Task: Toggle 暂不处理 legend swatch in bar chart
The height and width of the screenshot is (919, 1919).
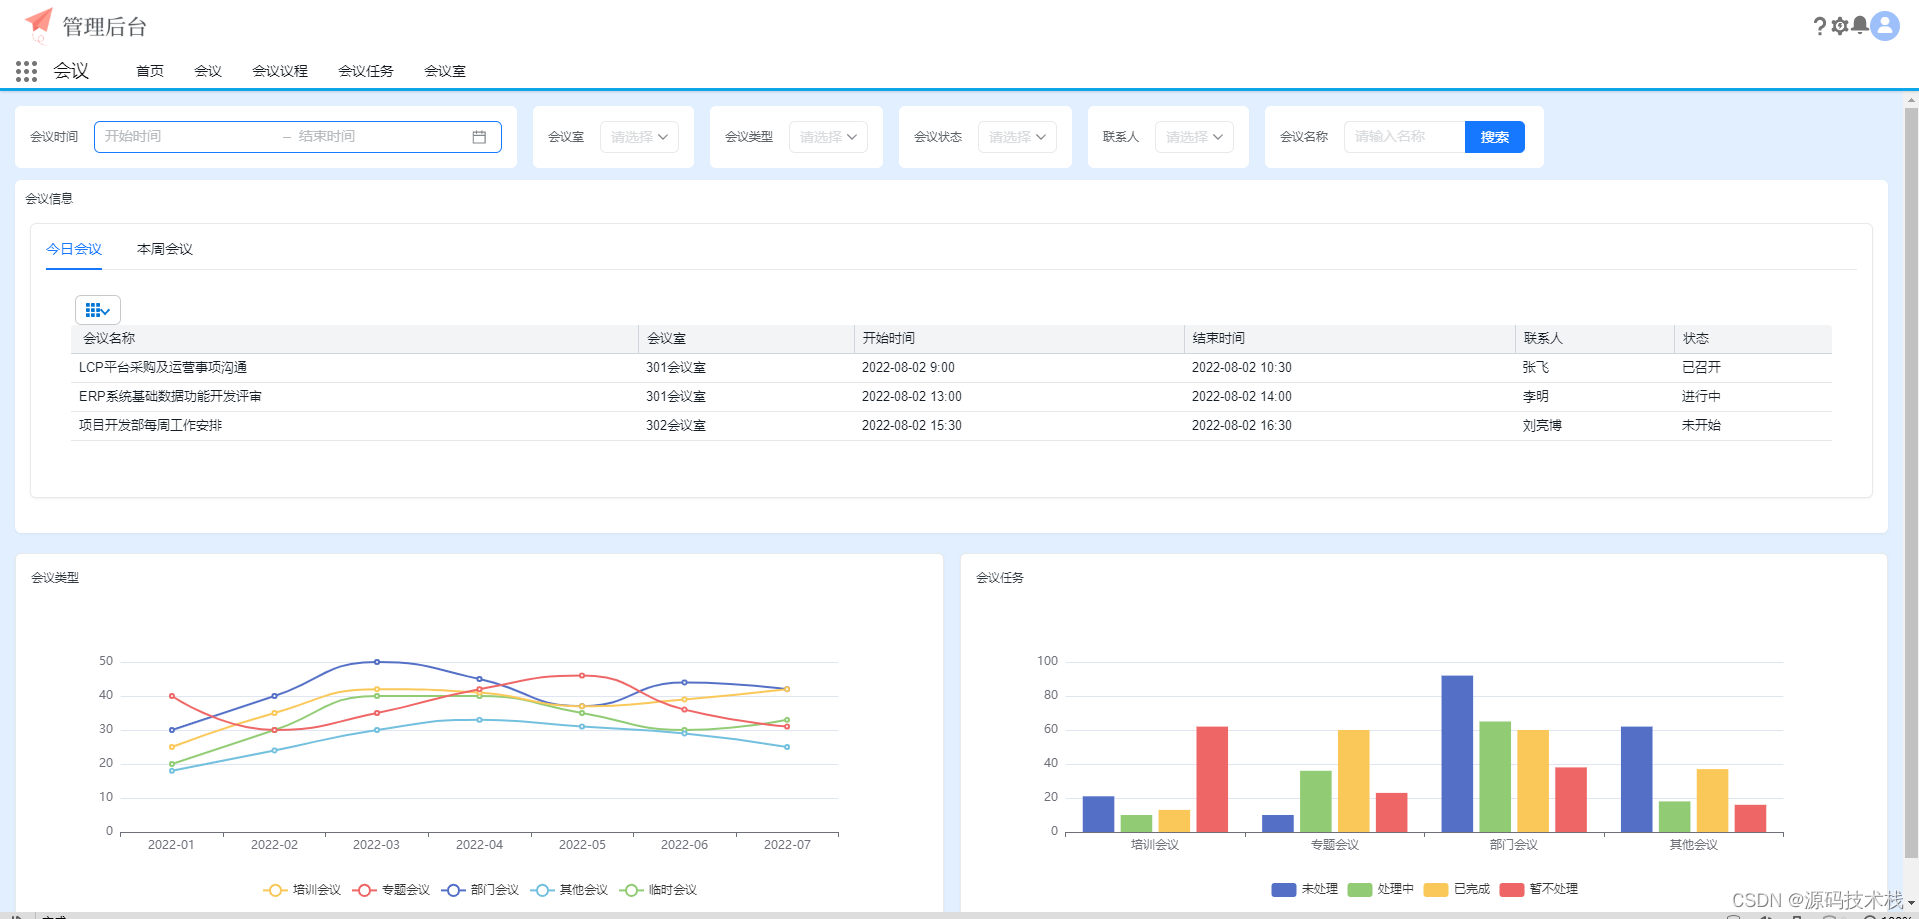Action: 1512,889
